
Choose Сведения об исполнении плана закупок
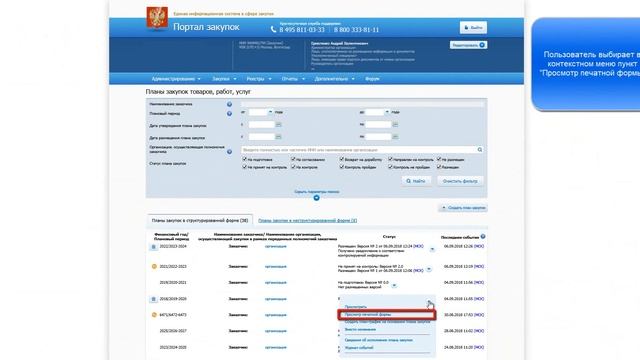378,340
